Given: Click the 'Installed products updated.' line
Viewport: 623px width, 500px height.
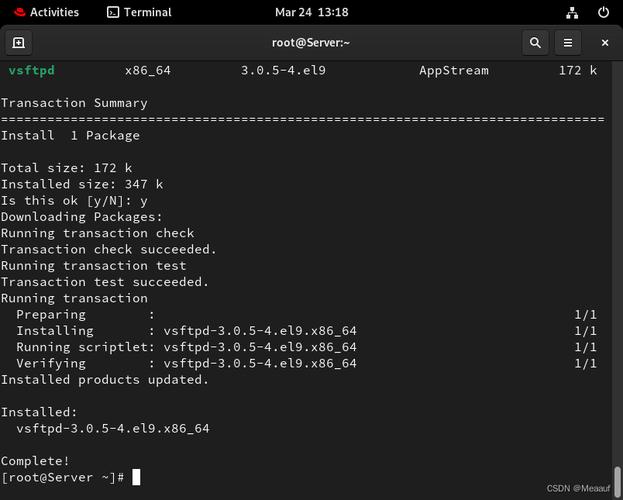Looking at the screenshot, I should coord(105,380).
